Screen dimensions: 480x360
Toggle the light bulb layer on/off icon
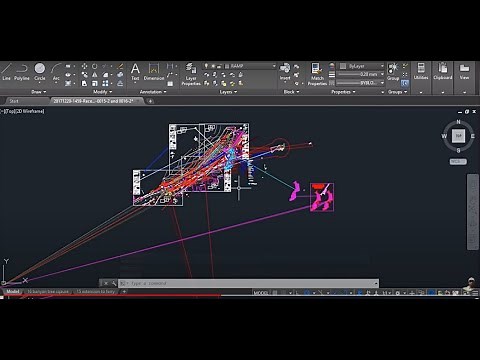[206, 66]
